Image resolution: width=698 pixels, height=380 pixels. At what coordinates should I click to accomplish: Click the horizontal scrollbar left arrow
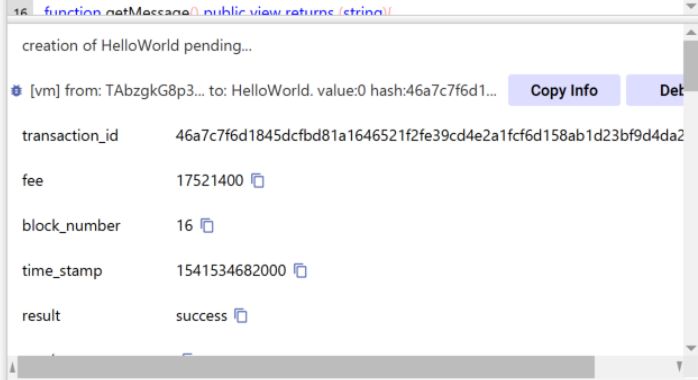pyautogui.click(x=12, y=367)
